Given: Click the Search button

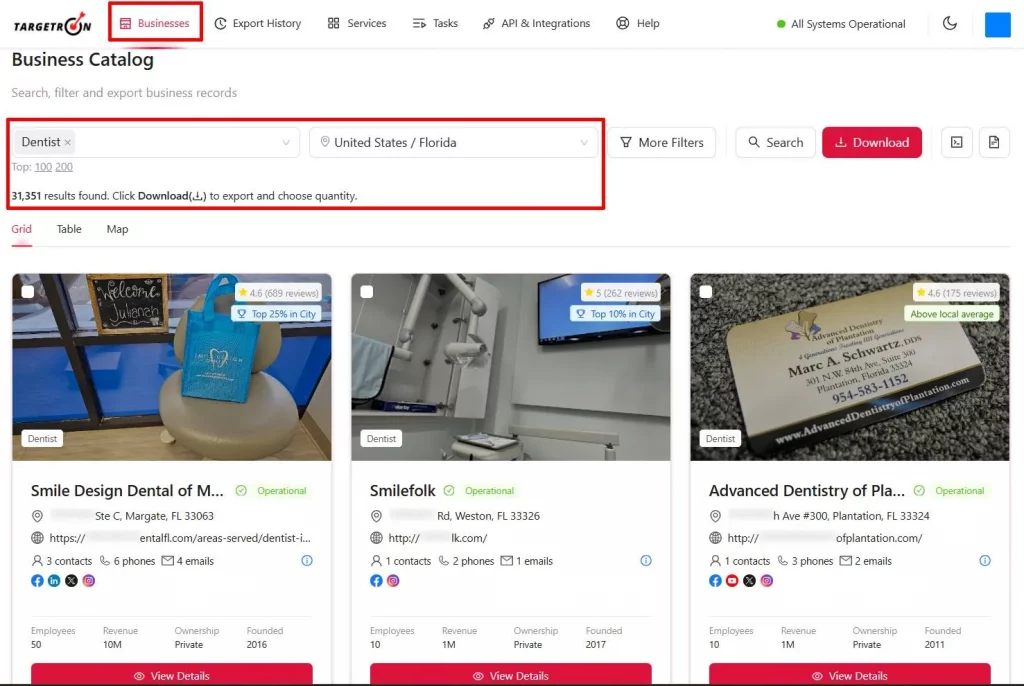Looking at the screenshot, I should tap(775, 142).
